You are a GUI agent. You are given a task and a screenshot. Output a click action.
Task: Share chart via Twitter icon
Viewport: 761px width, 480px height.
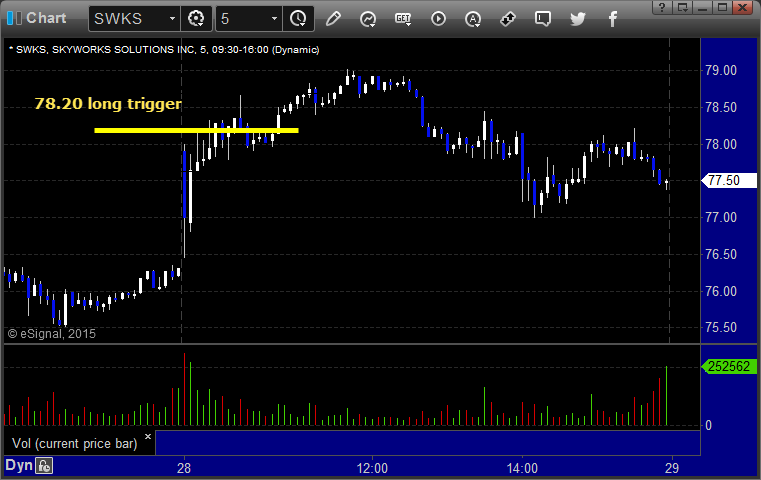(578, 19)
